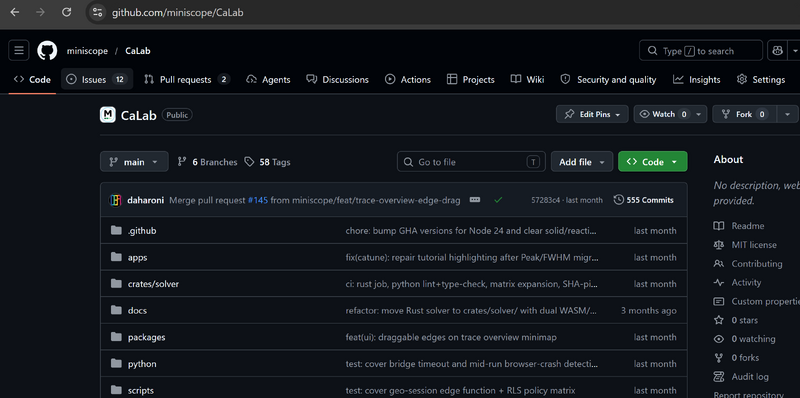Open commit 'fix(catune): repair tutorial highlighting'
800x398 pixels.
[472, 257]
